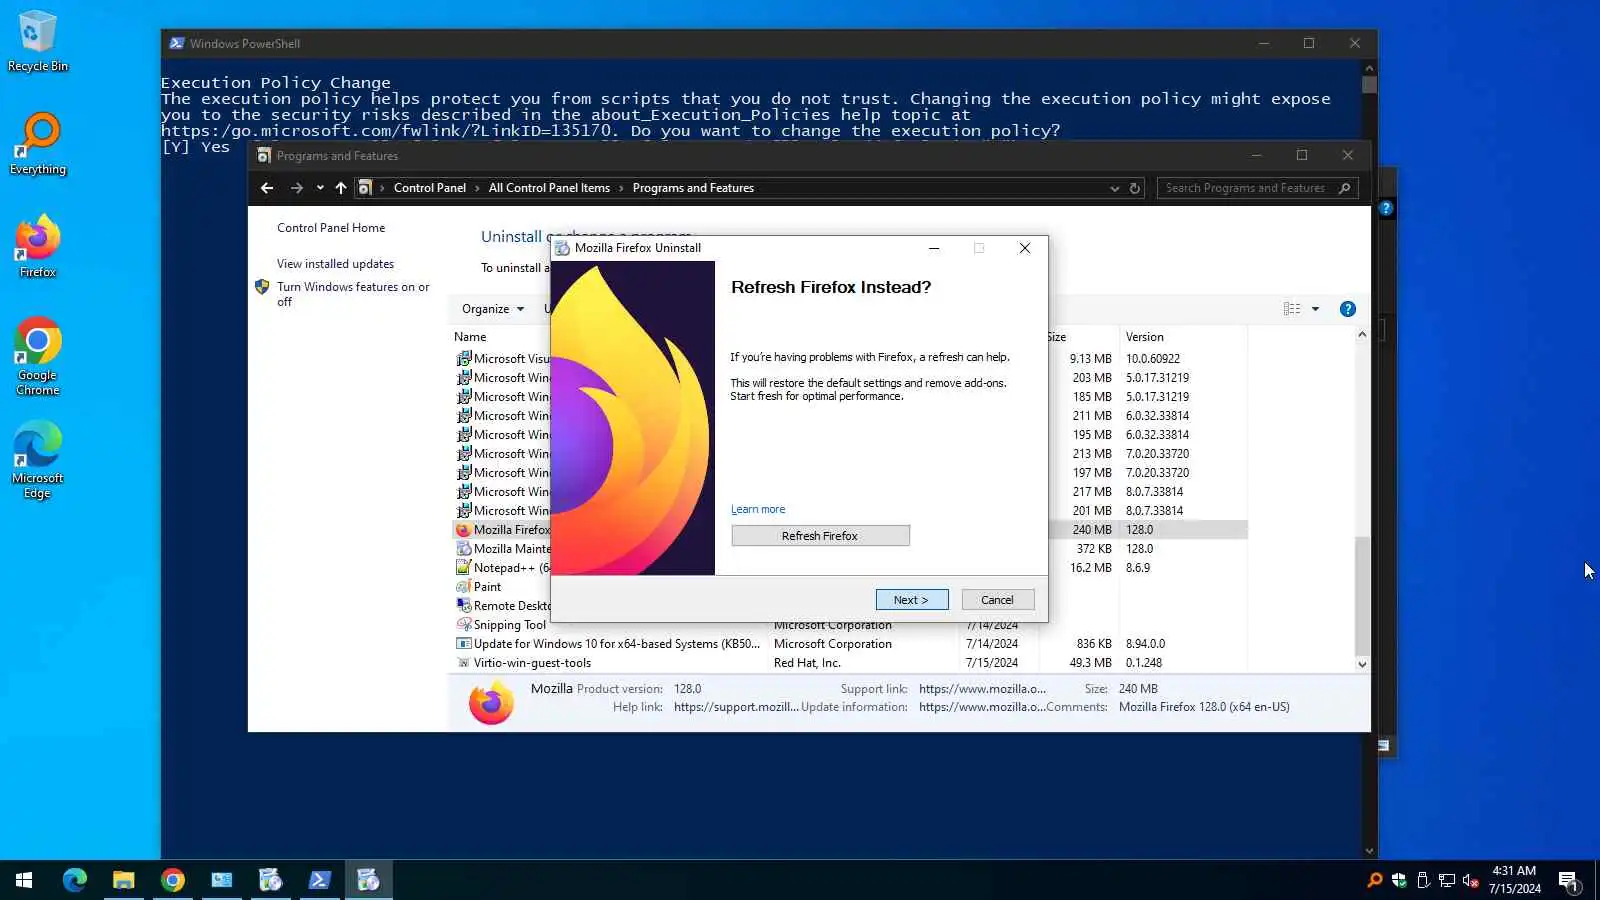Open the Control Panel Home link

pyautogui.click(x=331, y=228)
